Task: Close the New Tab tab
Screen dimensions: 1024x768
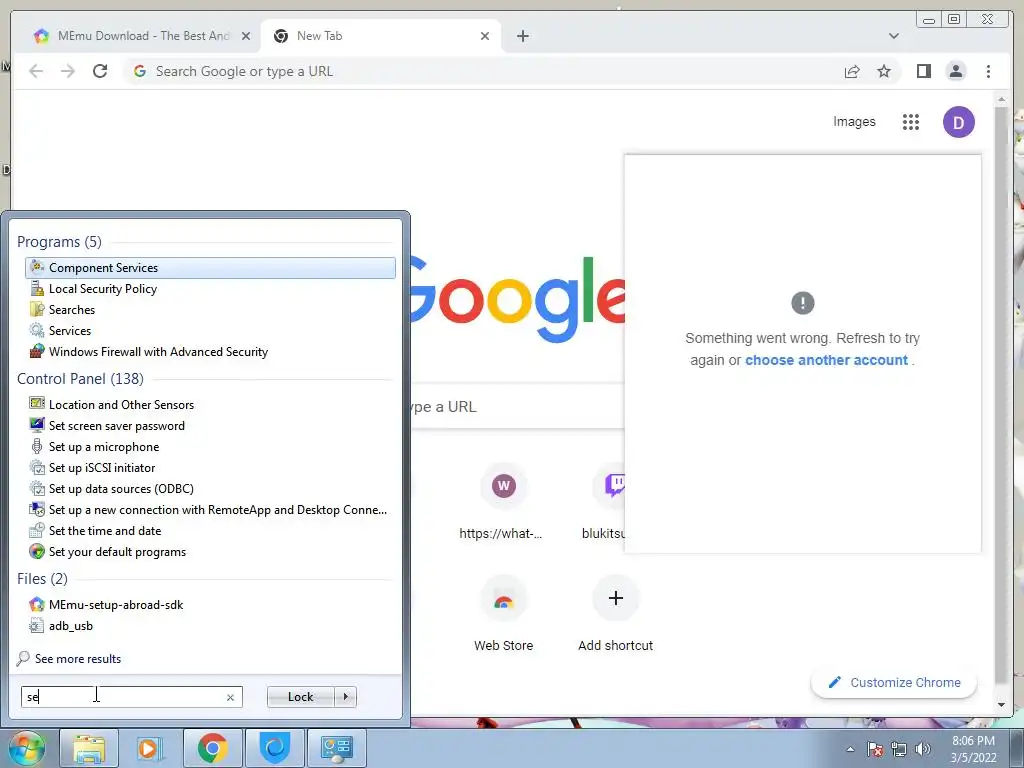Action: [485, 36]
